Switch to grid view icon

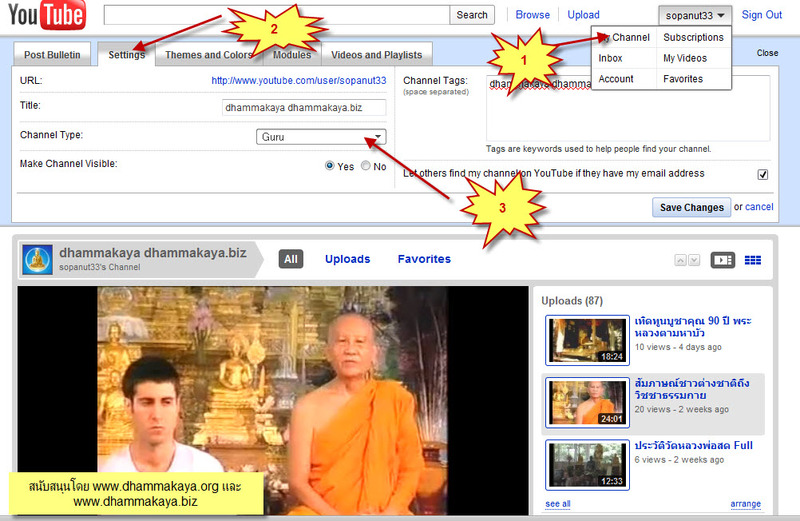click(753, 260)
